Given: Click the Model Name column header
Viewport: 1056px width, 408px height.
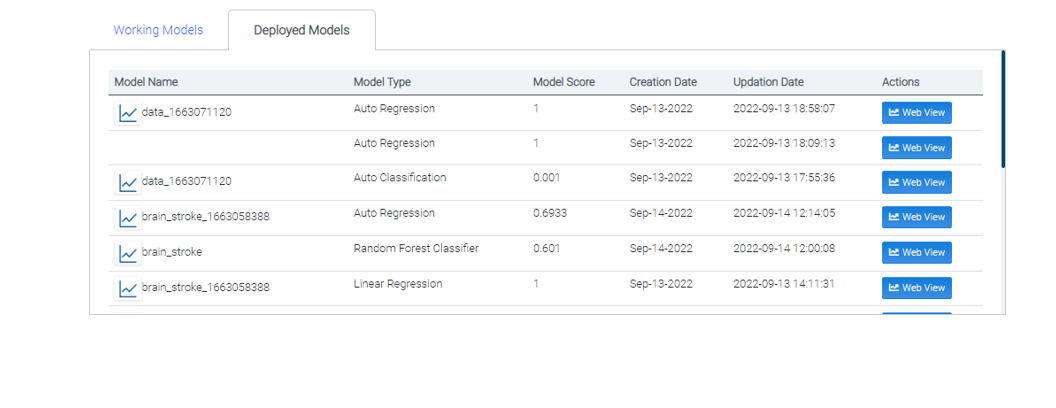Looking at the screenshot, I should click(x=146, y=82).
